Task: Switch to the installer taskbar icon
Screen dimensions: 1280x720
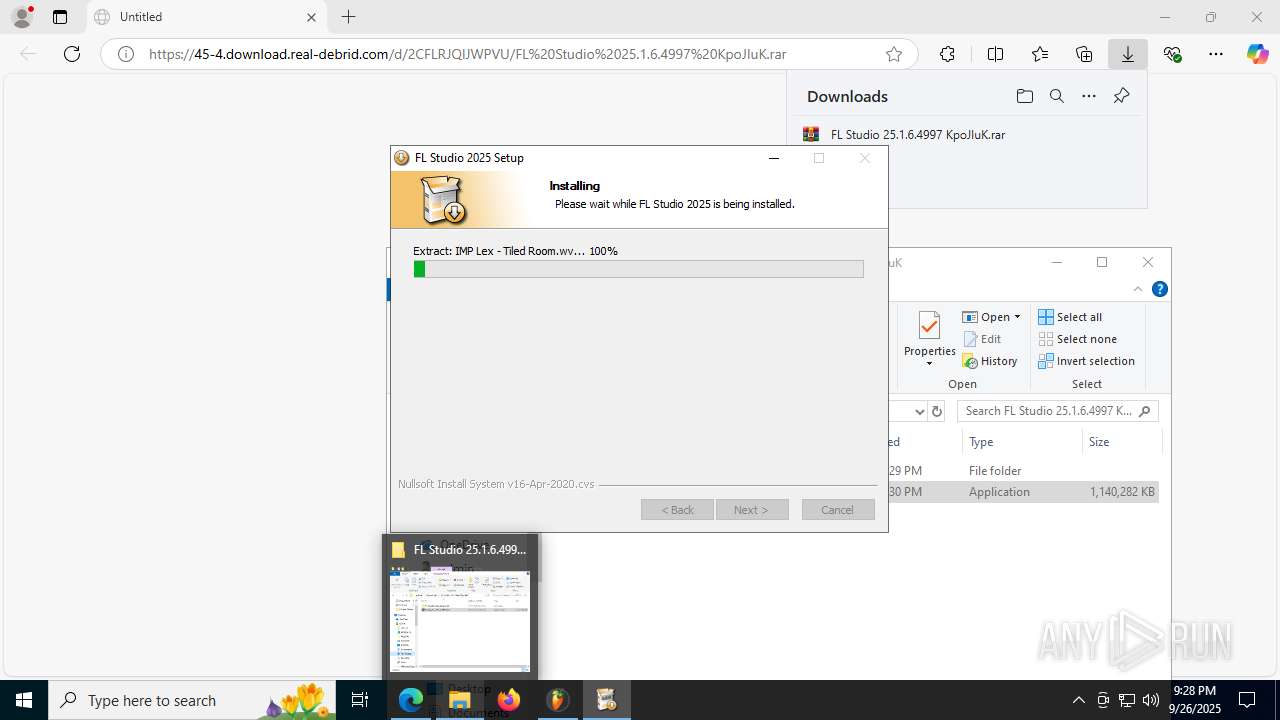Action: [x=606, y=700]
